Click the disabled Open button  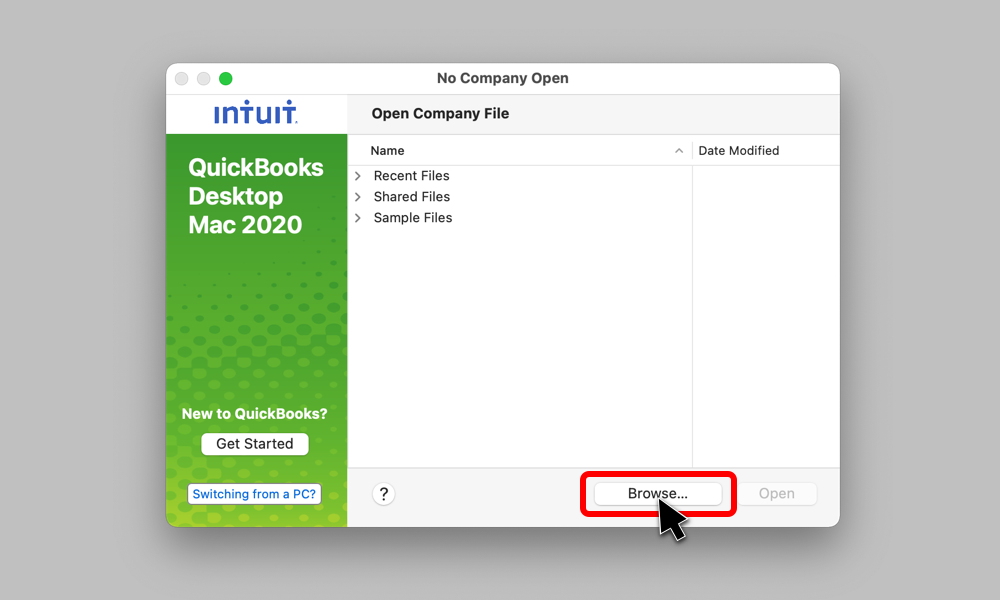click(776, 494)
